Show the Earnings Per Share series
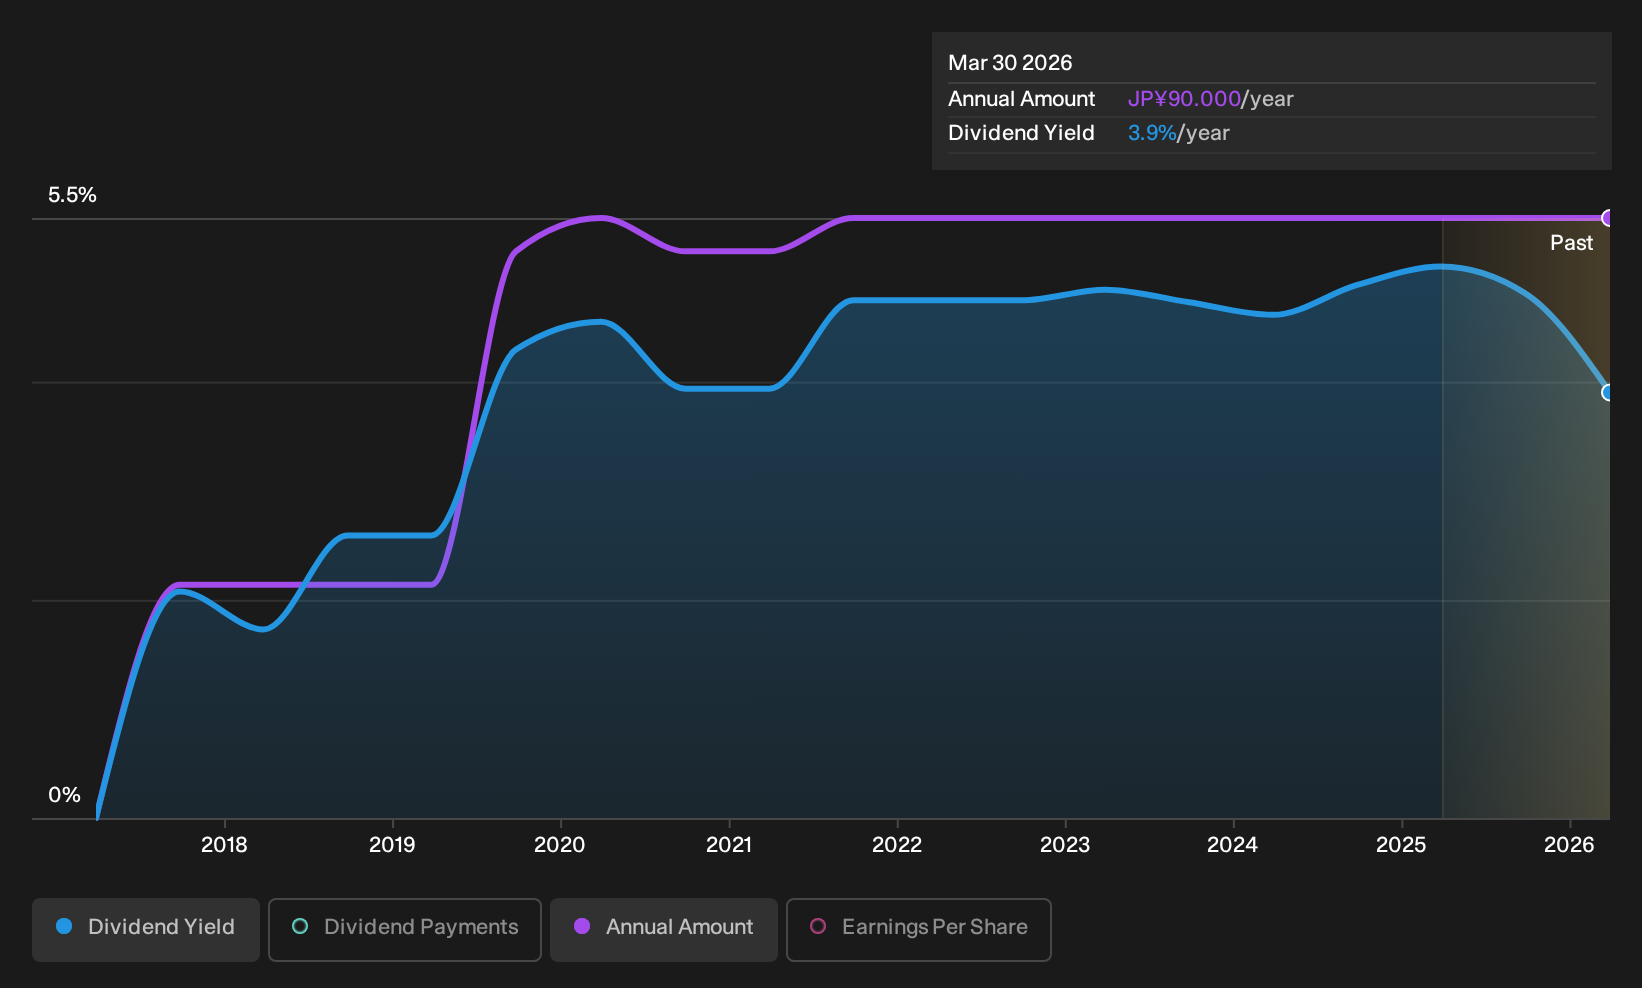Viewport: 1642px width, 988px height. click(x=919, y=930)
